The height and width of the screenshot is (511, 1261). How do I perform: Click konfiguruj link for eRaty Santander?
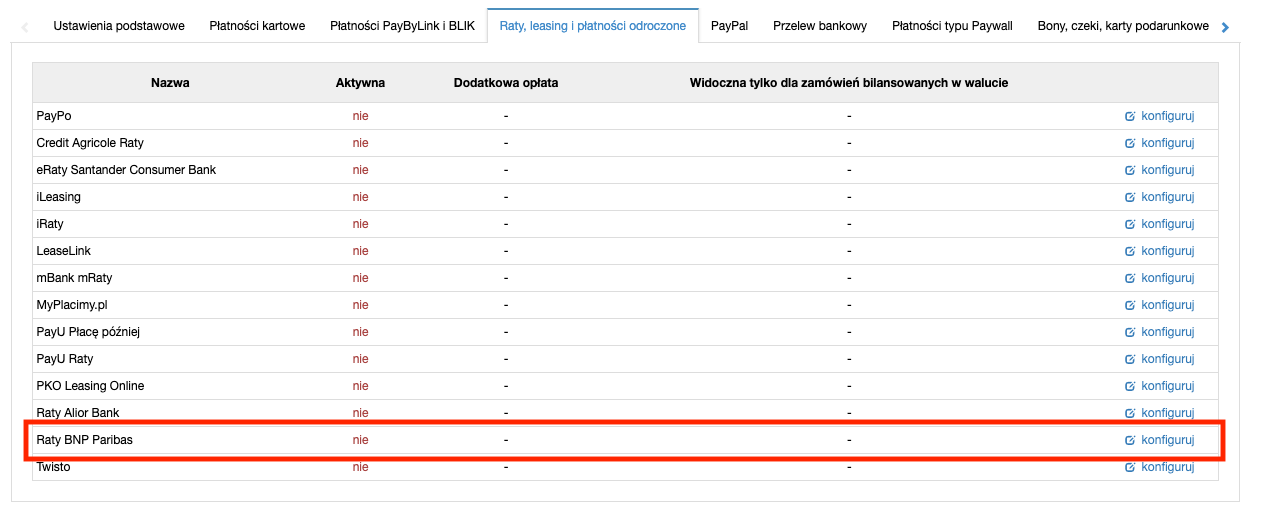tap(1167, 170)
